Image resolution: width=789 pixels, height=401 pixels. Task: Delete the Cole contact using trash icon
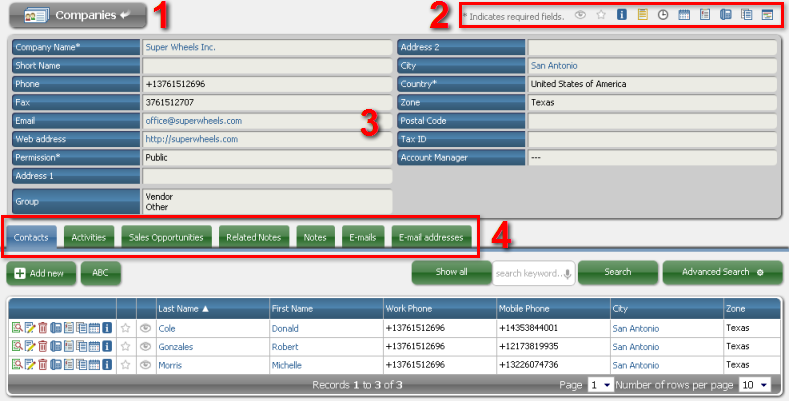point(42,327)
